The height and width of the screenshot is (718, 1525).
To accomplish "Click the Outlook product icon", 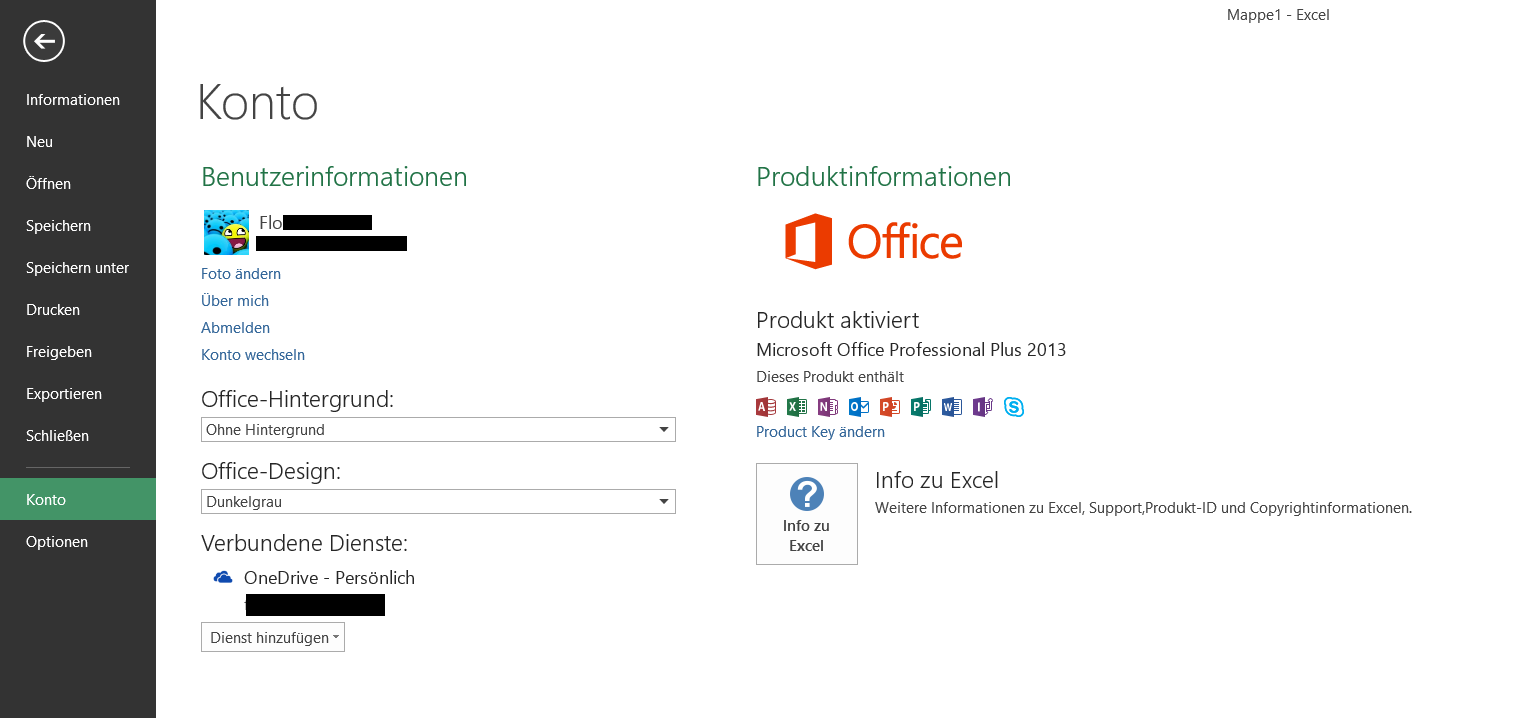I will point(859,407).
